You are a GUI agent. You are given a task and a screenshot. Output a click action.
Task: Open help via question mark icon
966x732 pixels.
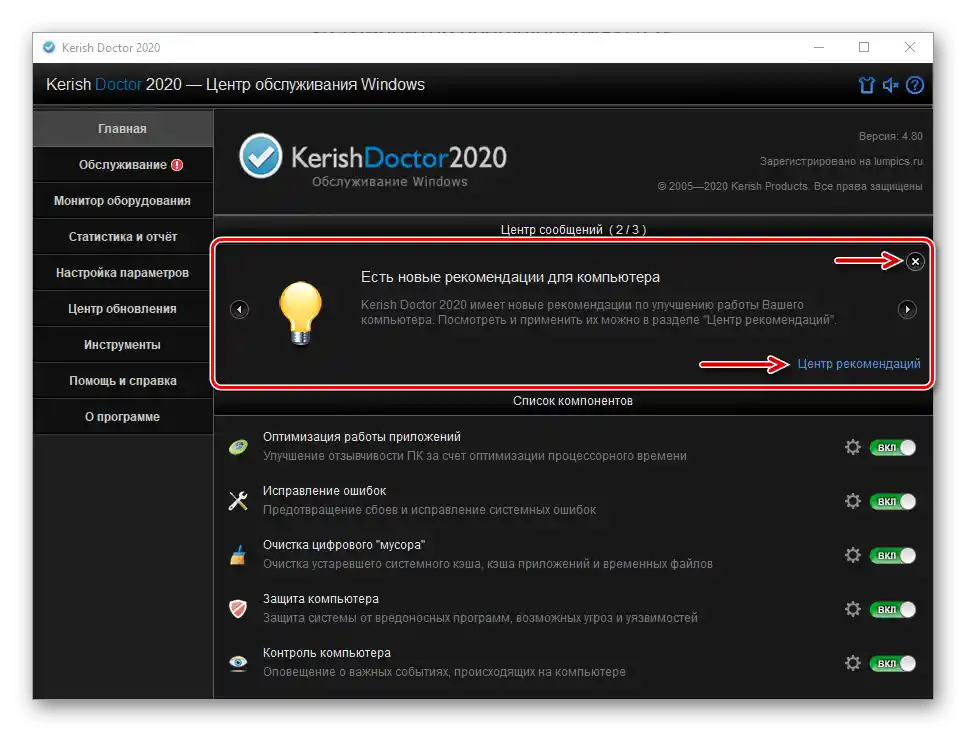pyautogui.click(x=915, y=85)
